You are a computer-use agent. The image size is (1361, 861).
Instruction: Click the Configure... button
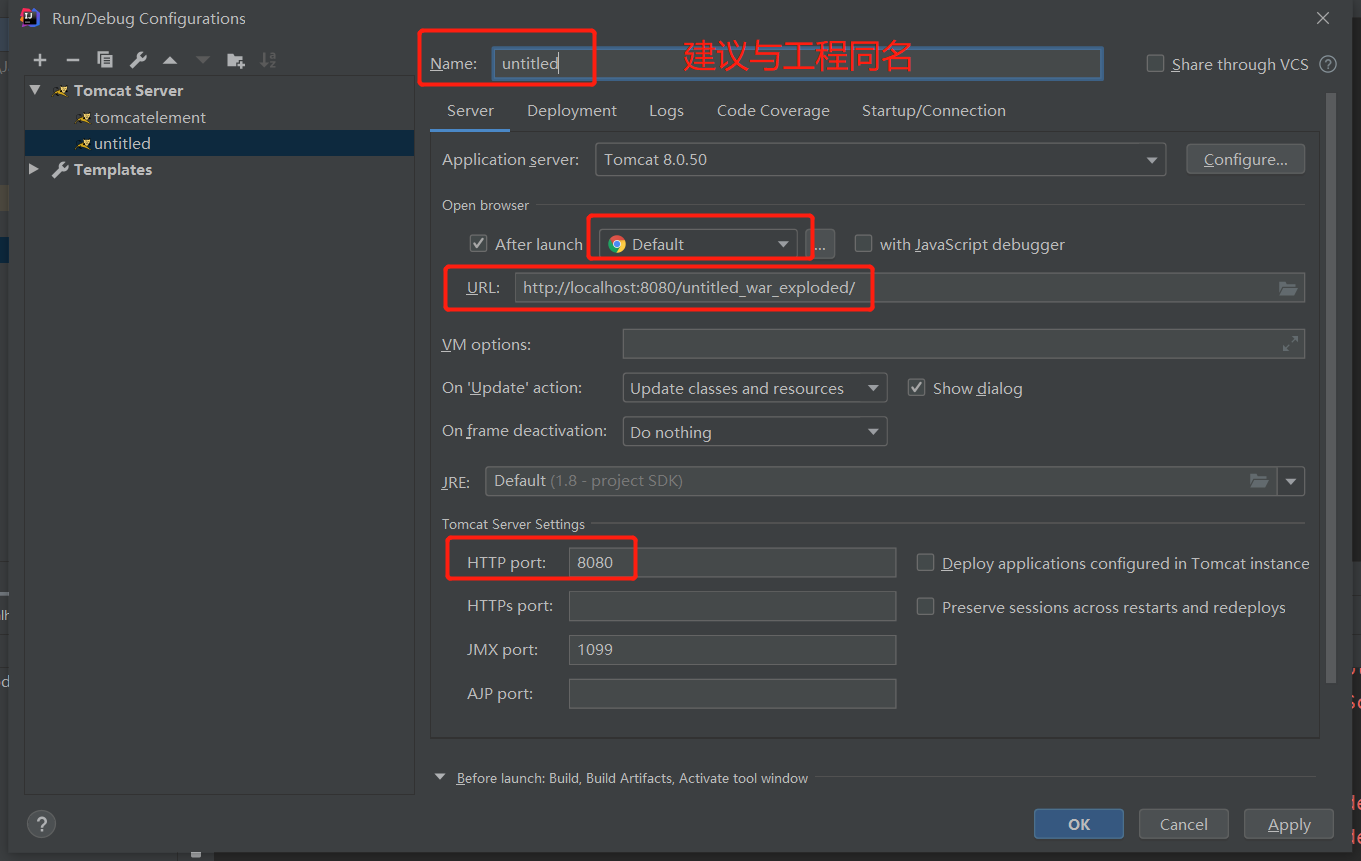pos(1245,160)
